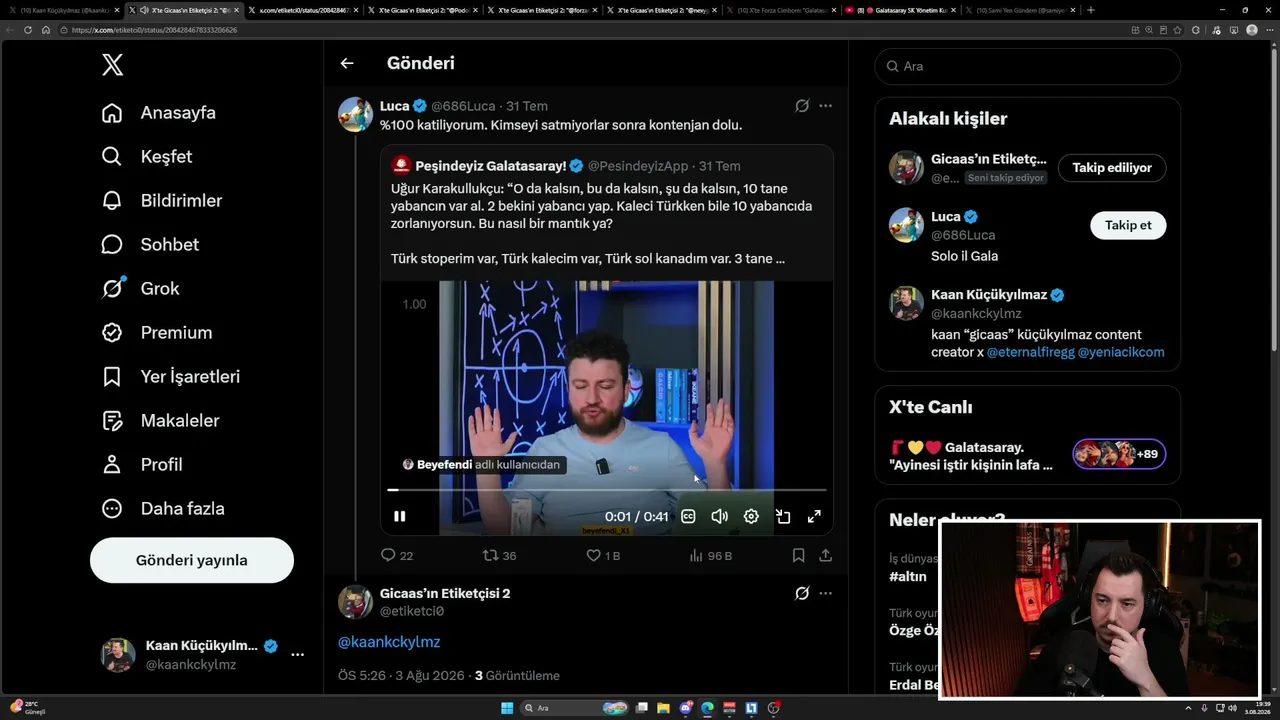The image size is (1280, 720).
Task: Open the @yeniacikcom profile link
Action: pyautogui.click(x=1121, y=352)
